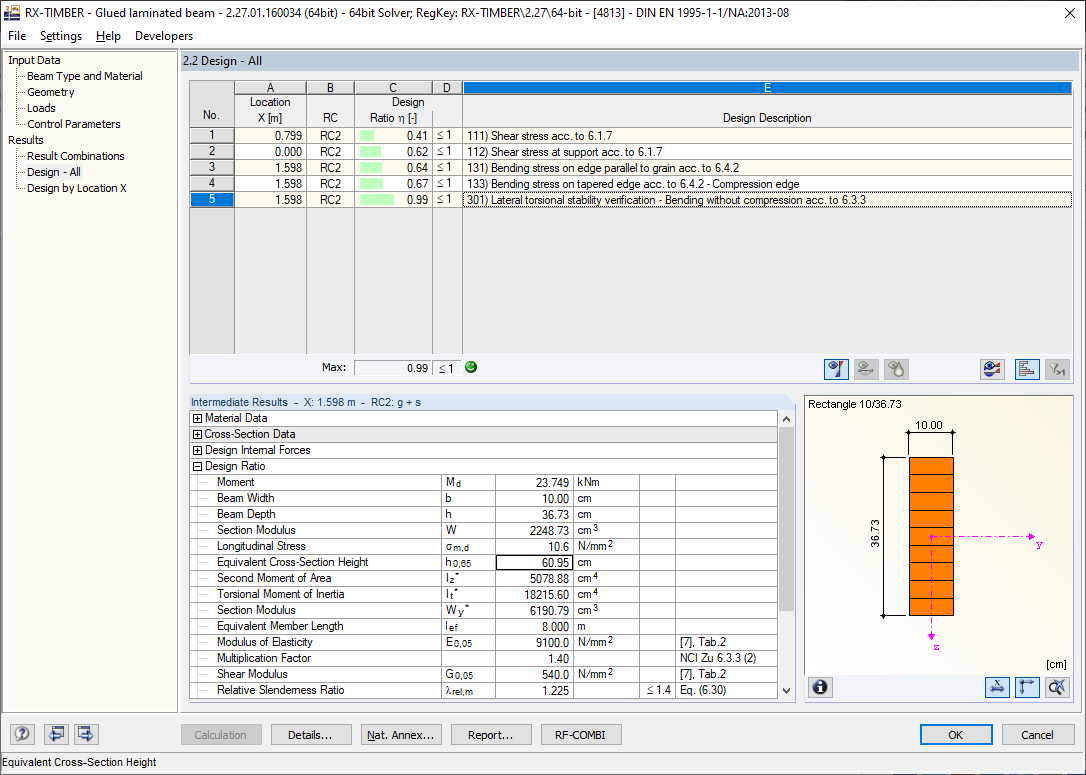
Task: Expand the Material Data section
Action: pos(197,418)
